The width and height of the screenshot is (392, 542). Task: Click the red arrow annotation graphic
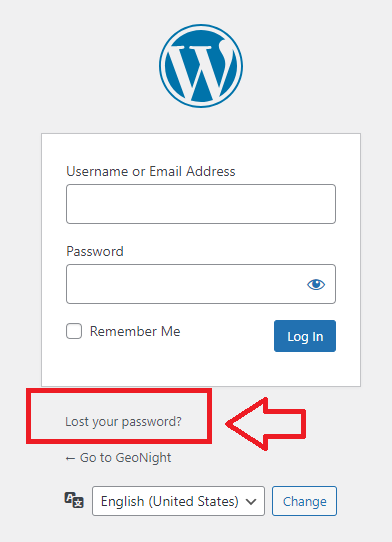point(266,424)
